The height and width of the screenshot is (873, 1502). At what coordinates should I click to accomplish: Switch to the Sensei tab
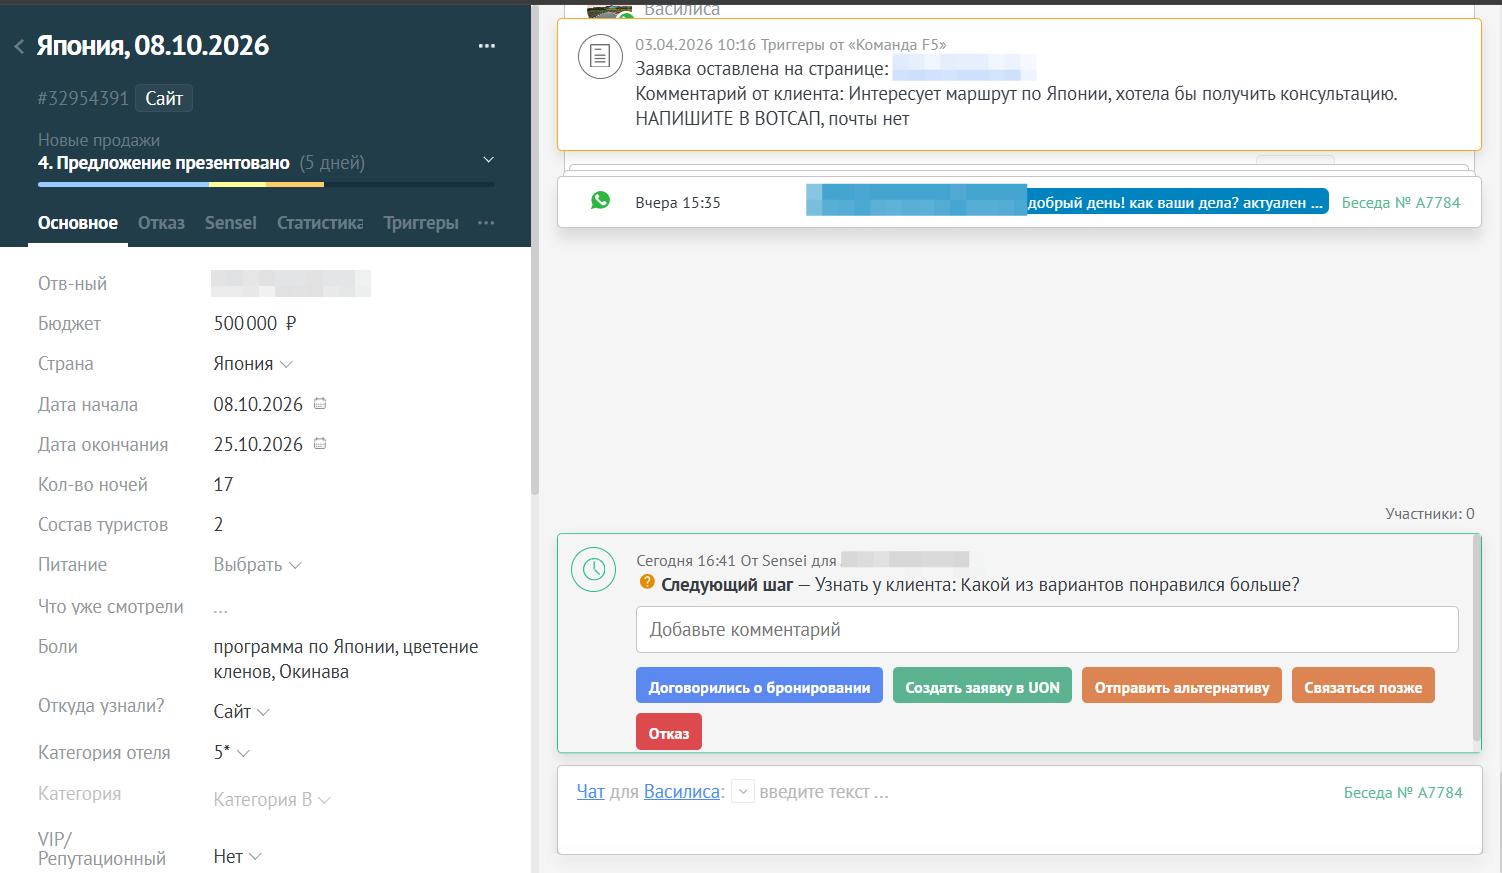[x=231, y=223]
